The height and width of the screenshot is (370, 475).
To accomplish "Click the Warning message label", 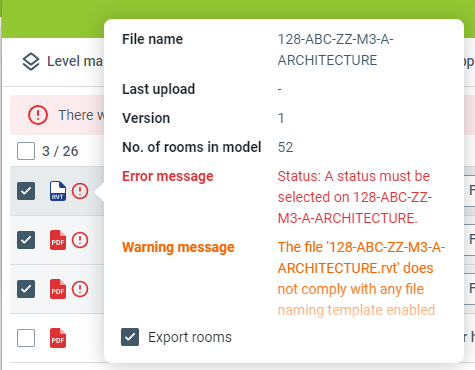I will pos(178,247).
